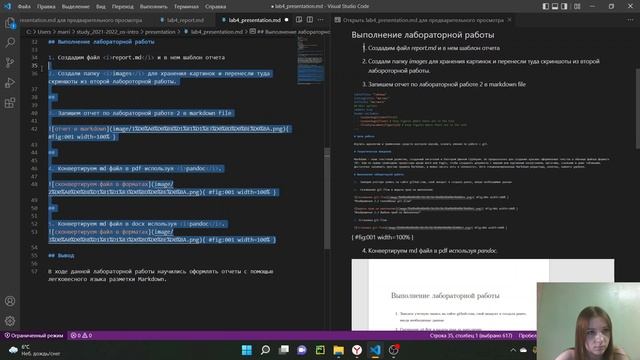Click the heading symbol breadcrumb
Viewport: 640px width, 360px height.
point(290,32)
